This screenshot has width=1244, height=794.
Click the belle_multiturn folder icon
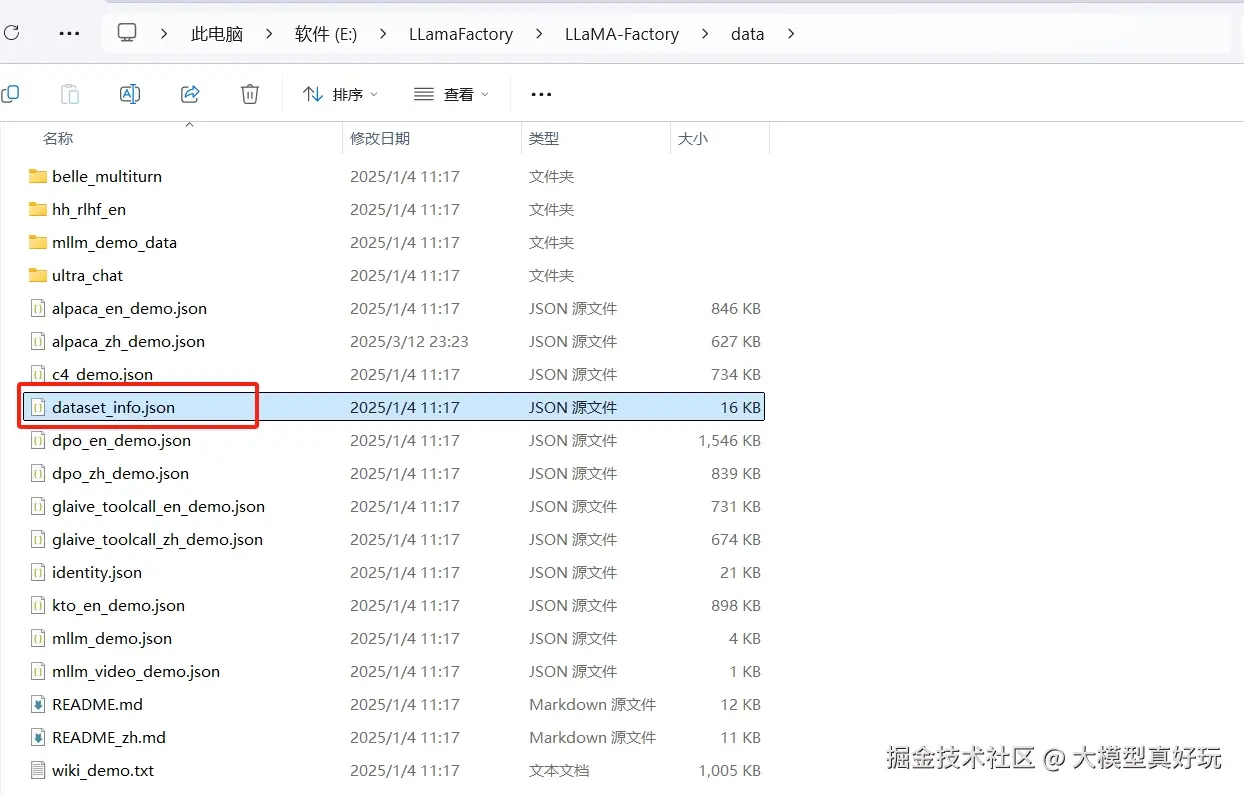38,176
